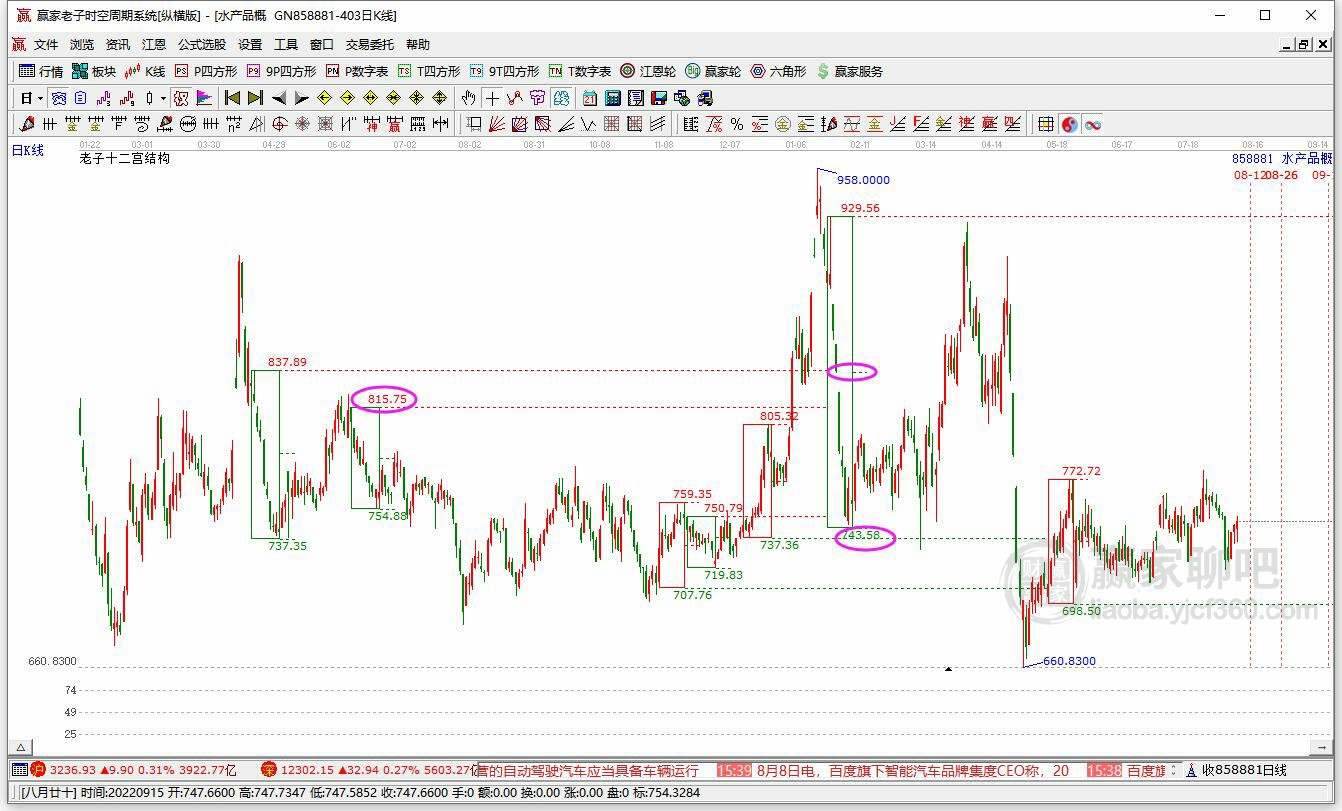1342x811 pixels.
Task: Open the T四方形 tool
Action: [x=429, y=71]
